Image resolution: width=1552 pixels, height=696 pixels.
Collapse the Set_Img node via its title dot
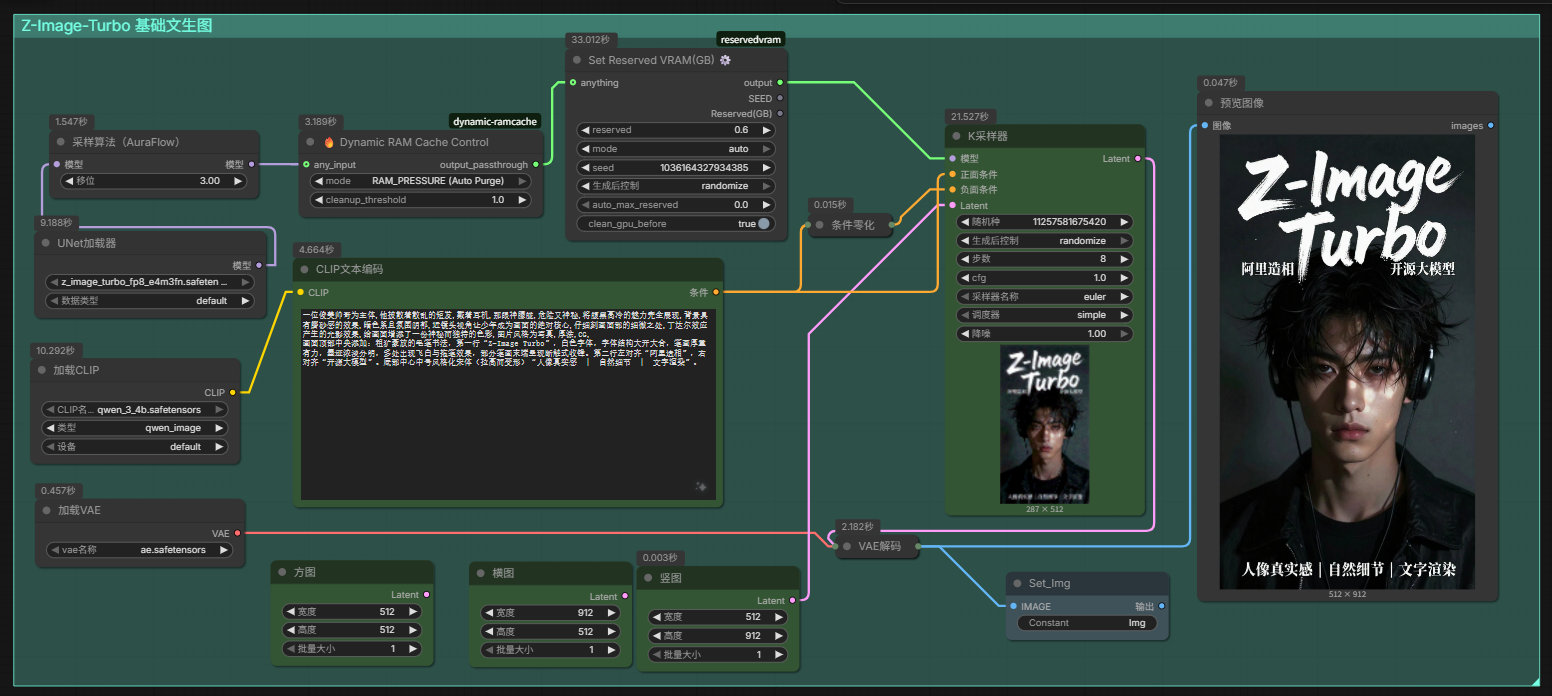1018,583
